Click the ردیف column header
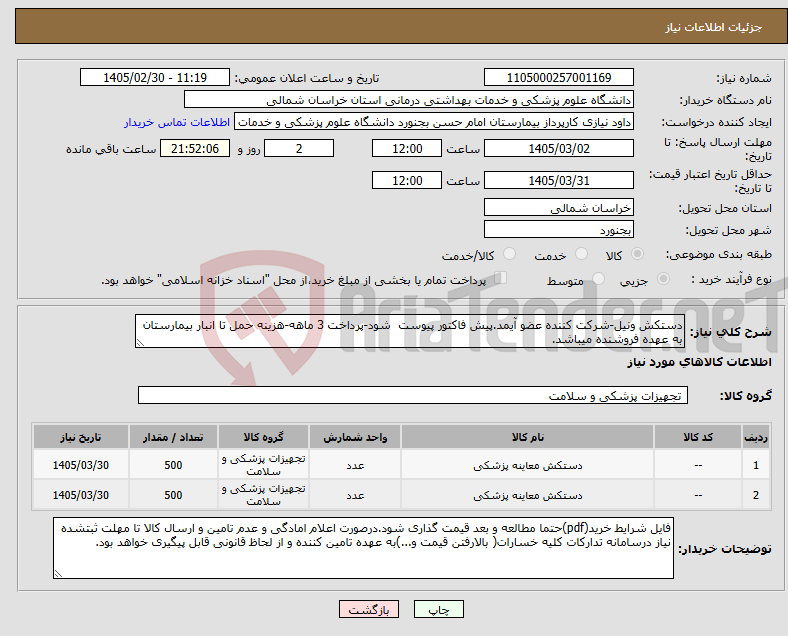The height and width of the screenshot is (636, 788). pos(755,437)
